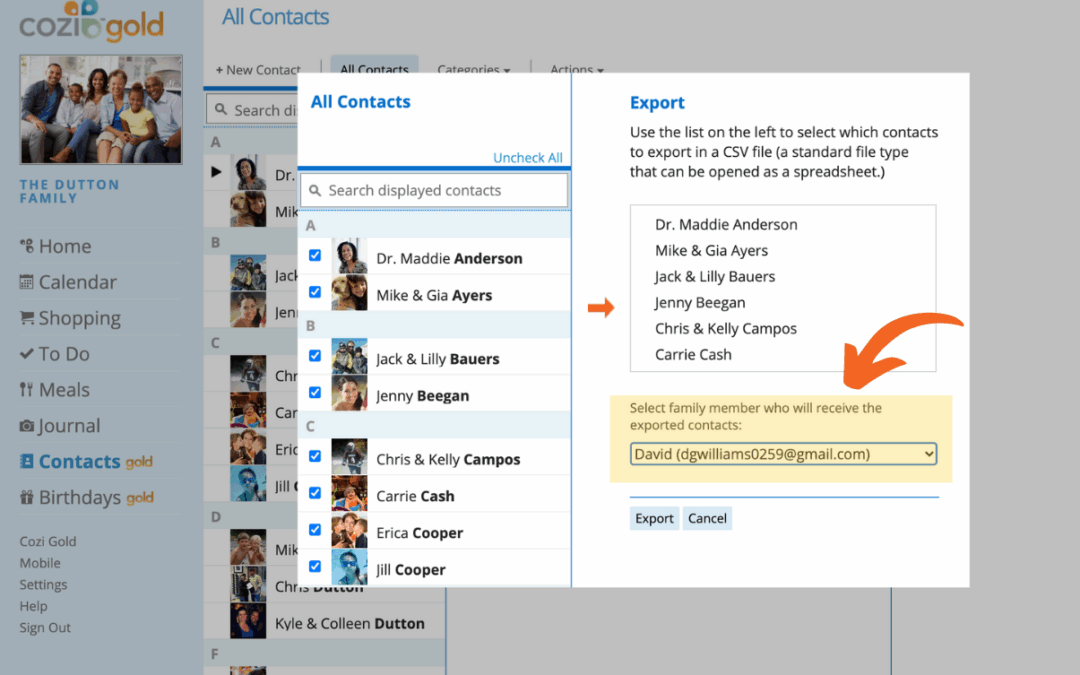The image size is (1080, 675).
Task: Click the Journal camera icon
Action: coord(27,426)
